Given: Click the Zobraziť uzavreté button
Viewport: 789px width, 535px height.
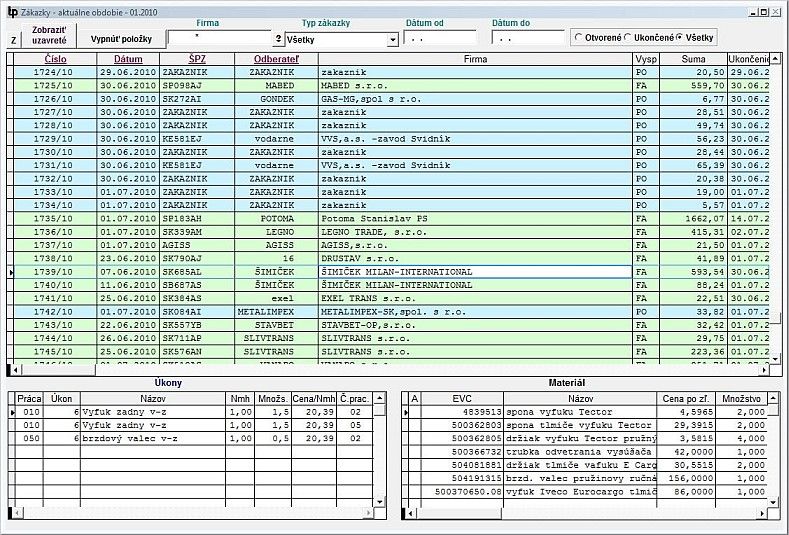Looking at the screenshot, I should [49, 35].
